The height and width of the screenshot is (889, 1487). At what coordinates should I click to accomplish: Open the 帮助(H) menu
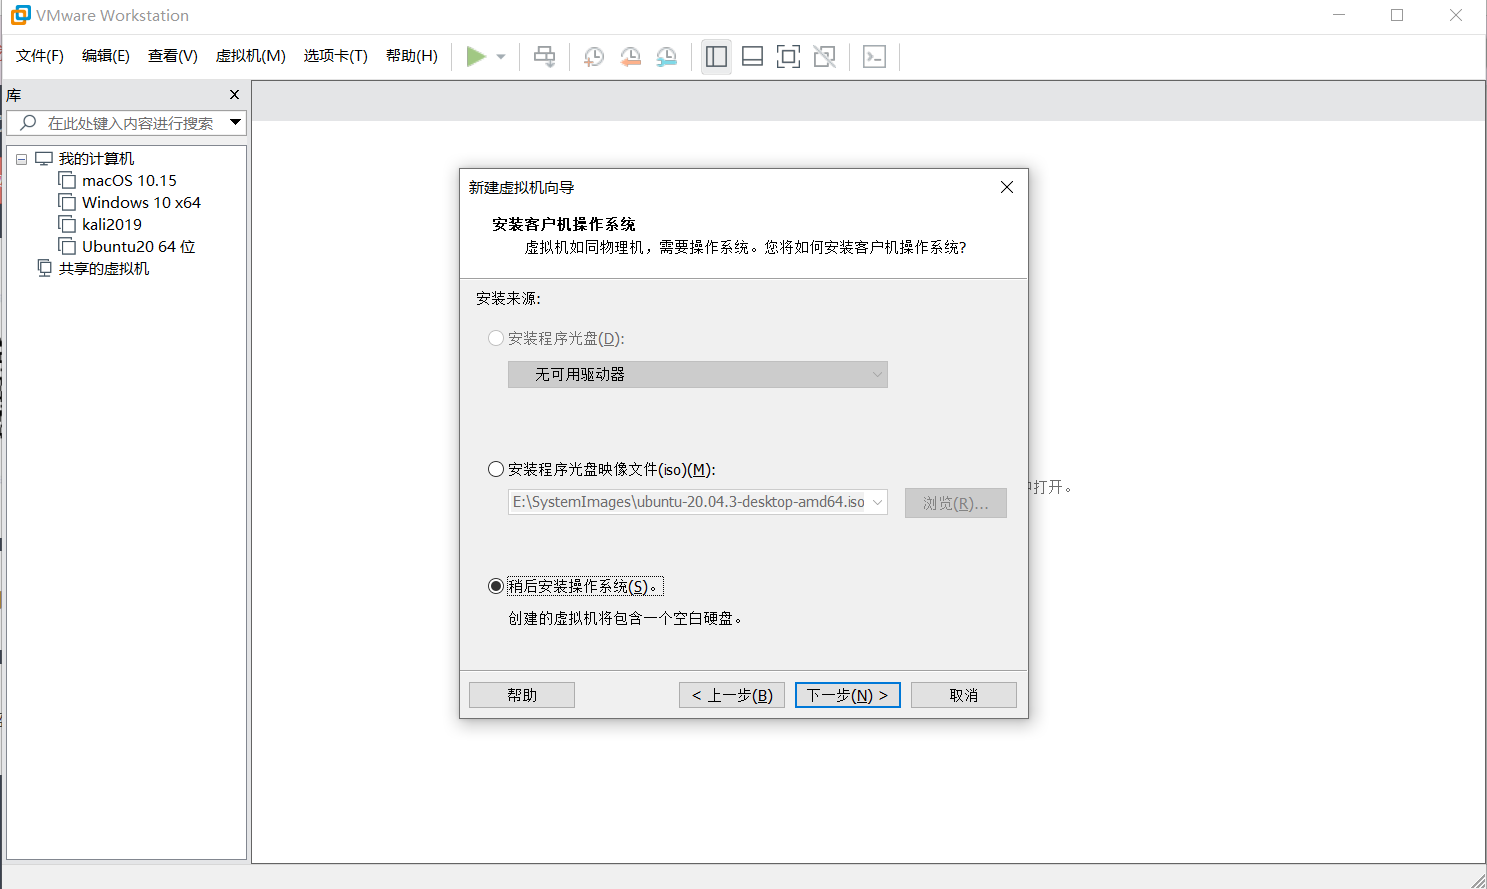(412, 56)
